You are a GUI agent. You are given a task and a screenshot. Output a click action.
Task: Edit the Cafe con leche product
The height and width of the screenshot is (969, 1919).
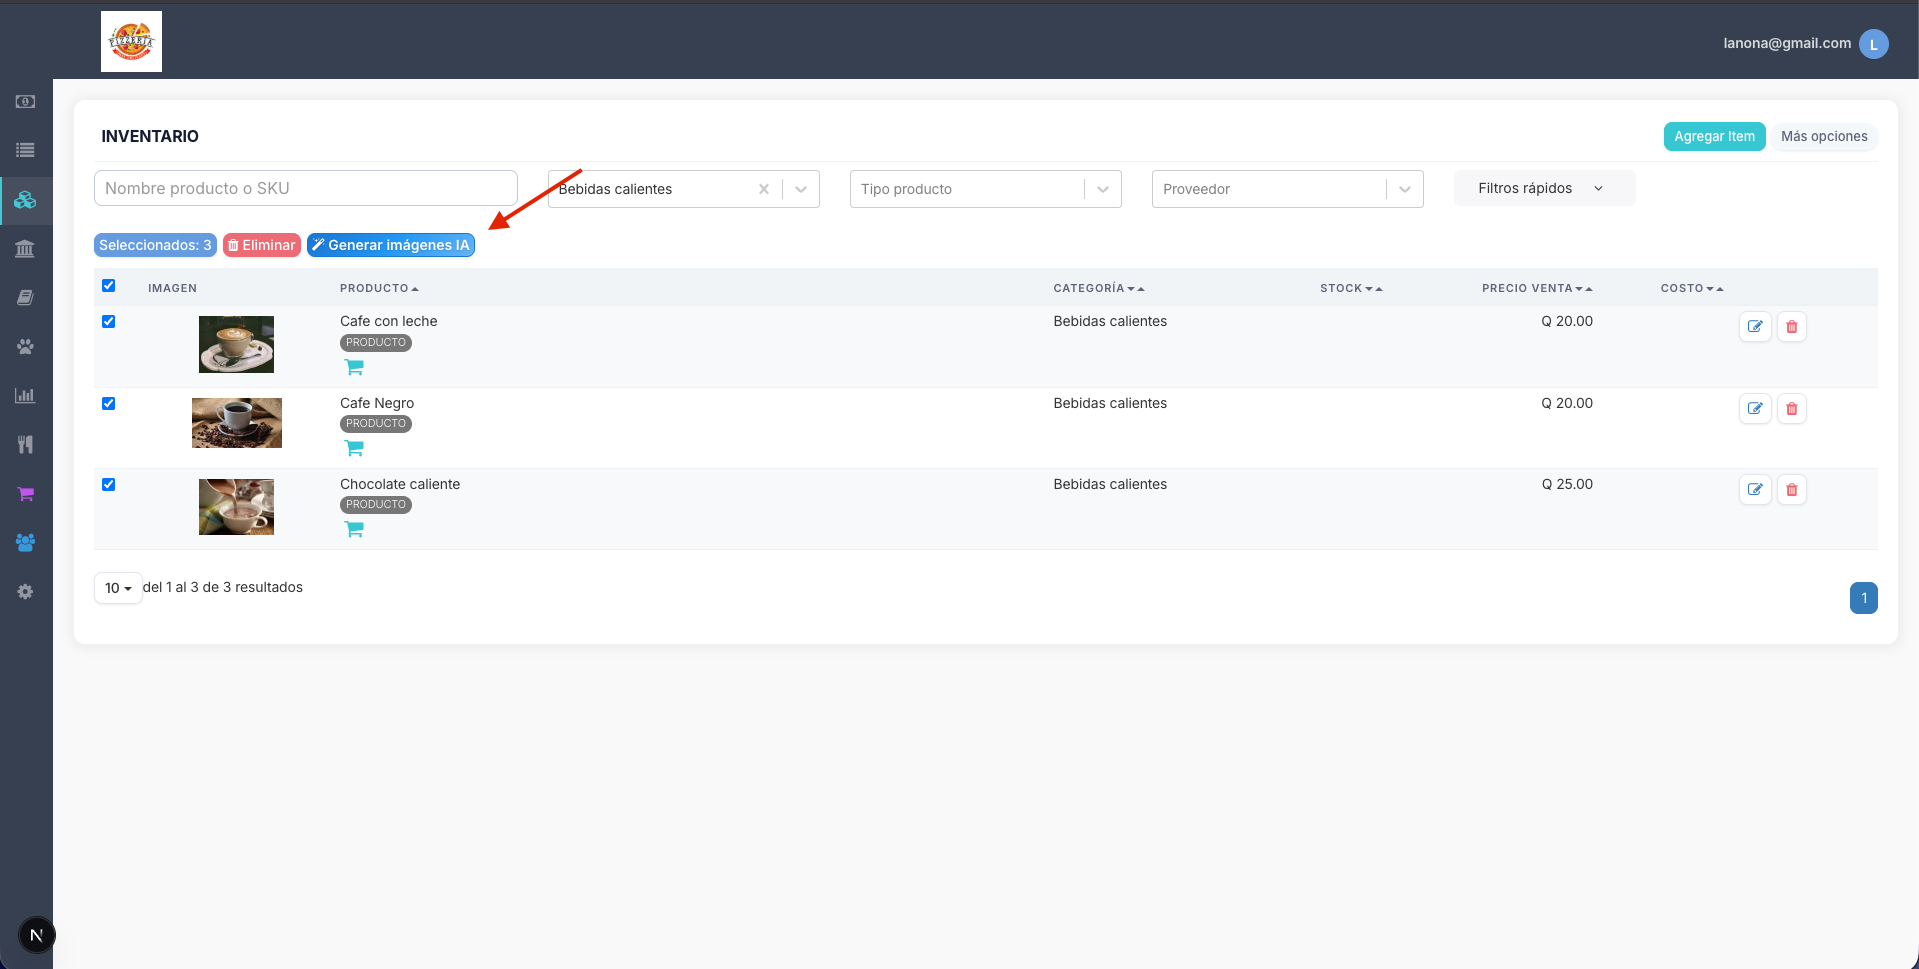coord(1755,327)
